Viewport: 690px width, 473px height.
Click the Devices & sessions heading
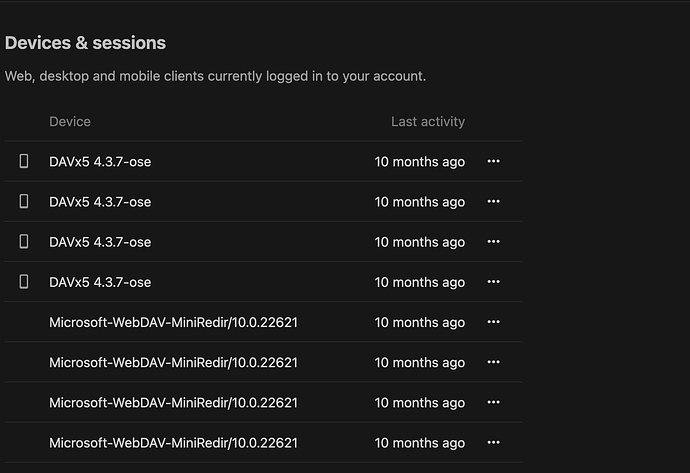click(x=85, y=43)
